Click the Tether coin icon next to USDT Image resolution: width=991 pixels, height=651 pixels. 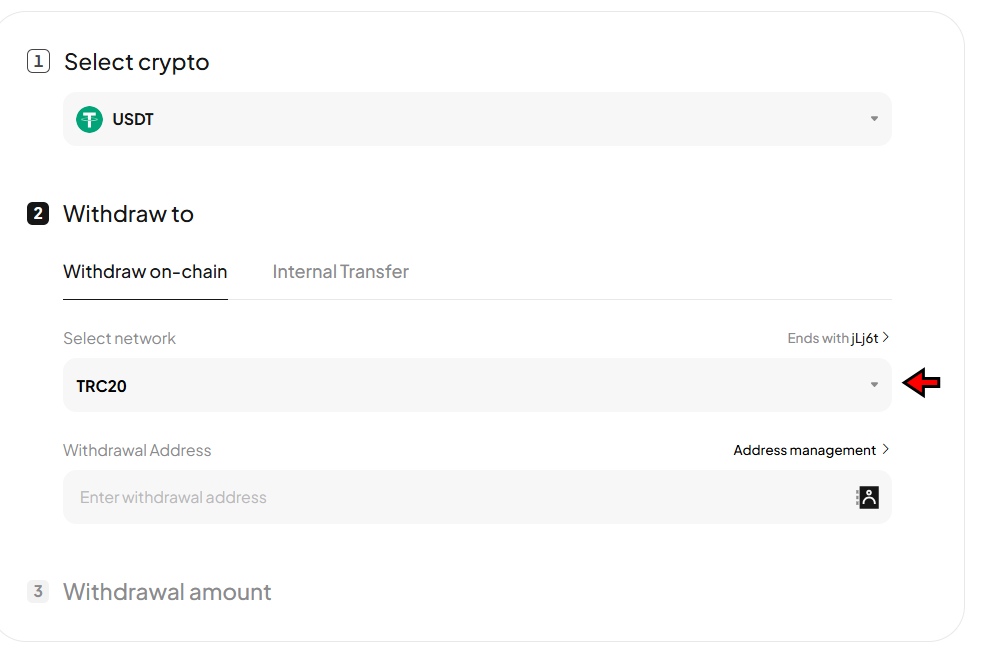pos(88,118)
